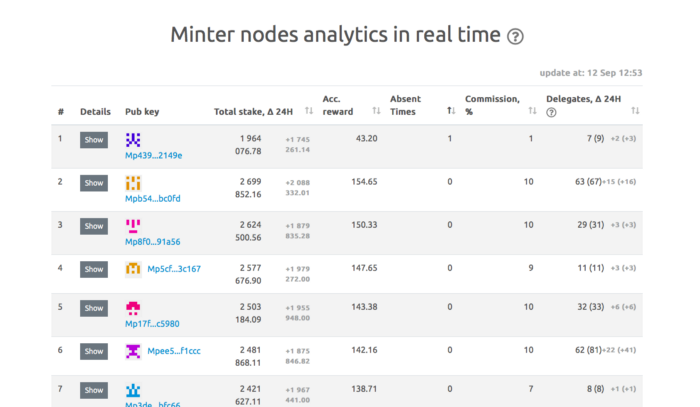Follow the Mpee5...f1ccc pub key link
The width and height of the screenshot is (700, 407).
pyautogui.click(x=174, y=351)
